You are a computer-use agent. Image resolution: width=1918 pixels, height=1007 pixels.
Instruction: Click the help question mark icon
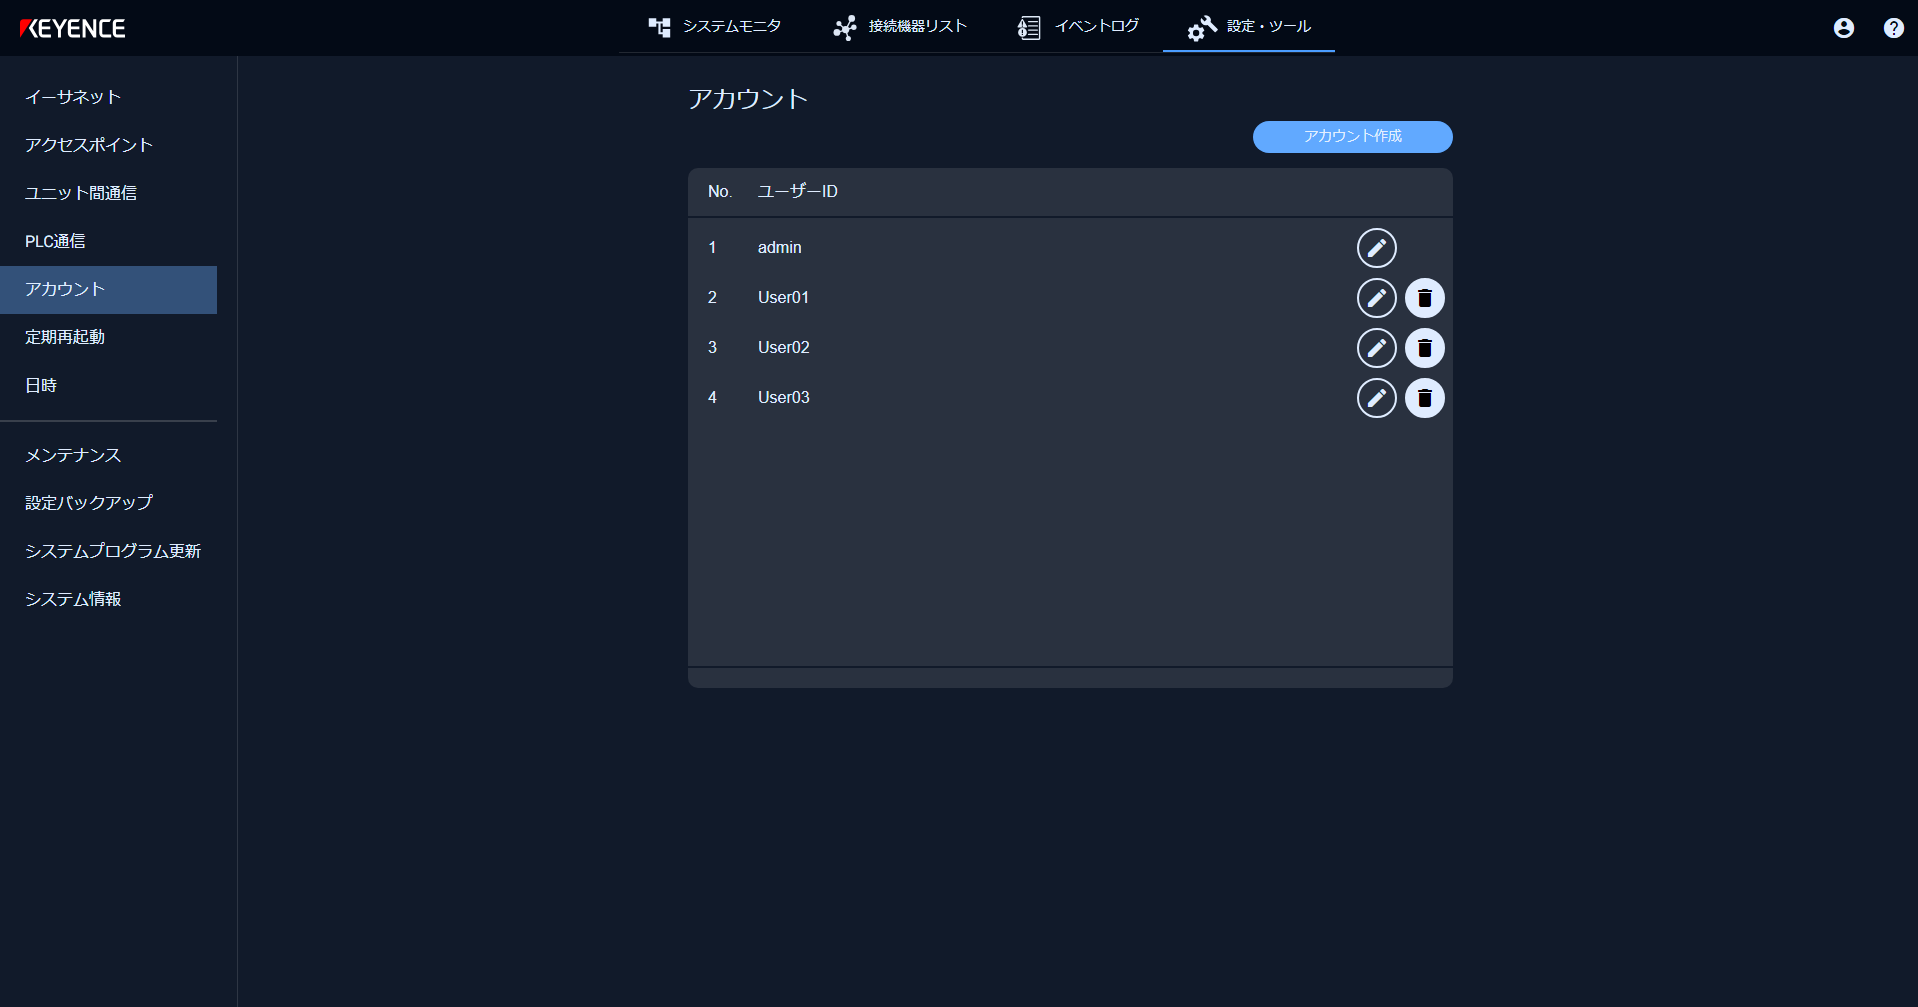[1892, 28]
